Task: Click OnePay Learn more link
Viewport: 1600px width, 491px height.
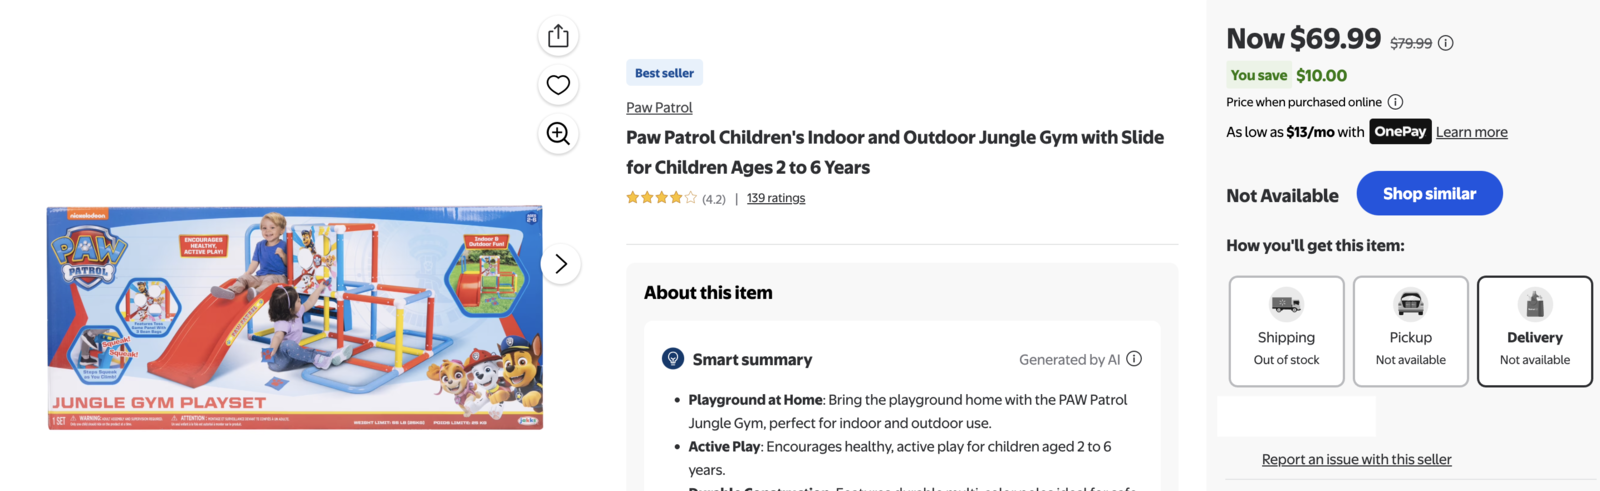Action: coord(1471,132)
